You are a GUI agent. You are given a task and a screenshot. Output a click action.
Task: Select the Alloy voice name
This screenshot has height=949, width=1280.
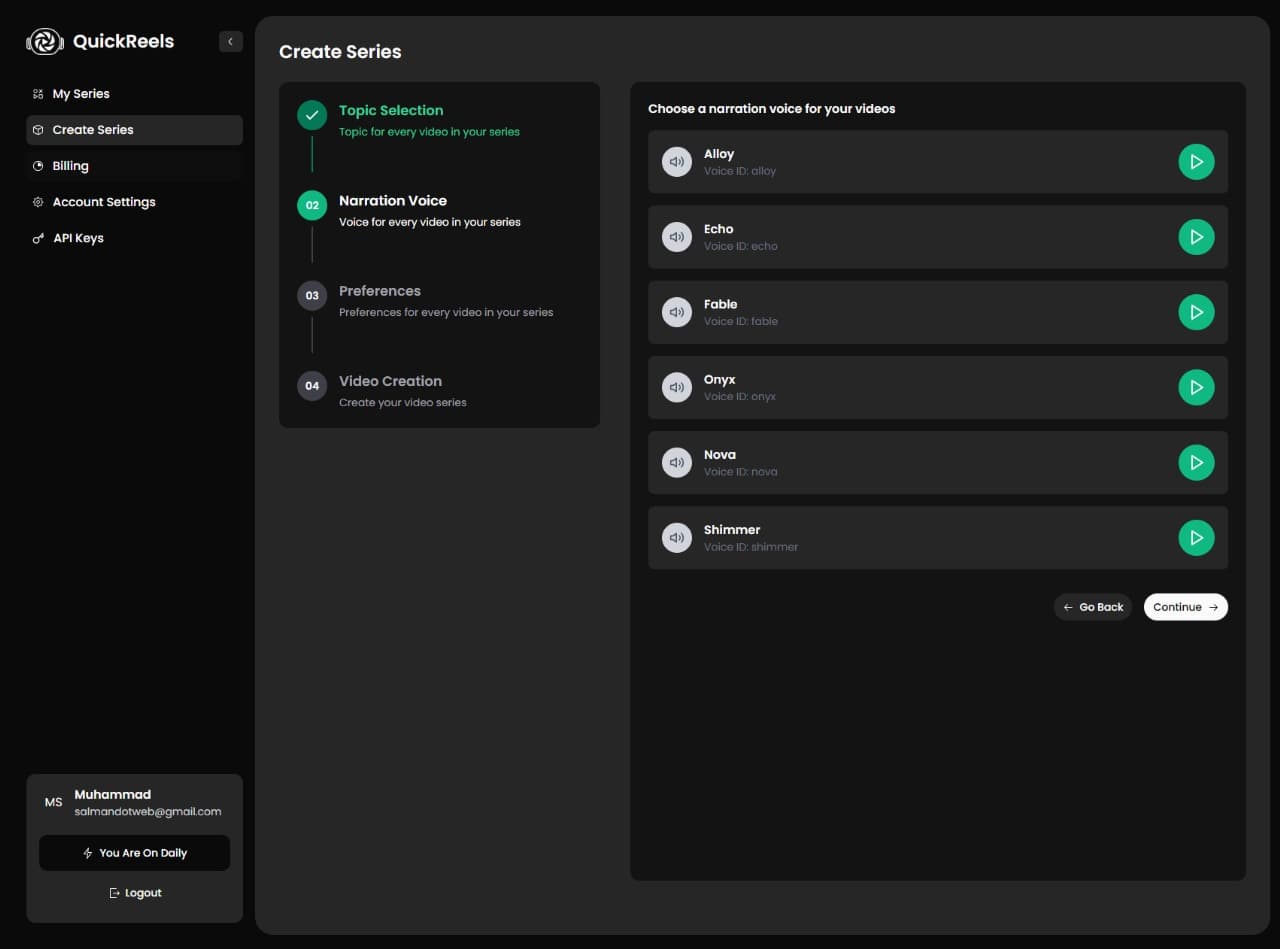[719, 154]
